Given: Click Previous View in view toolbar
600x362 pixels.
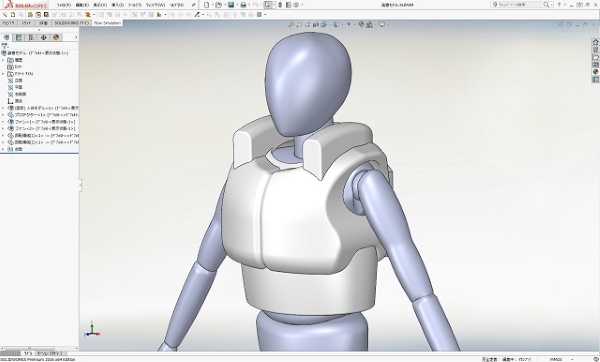Looking at the screenshot, I should click(x=307, y=24).
